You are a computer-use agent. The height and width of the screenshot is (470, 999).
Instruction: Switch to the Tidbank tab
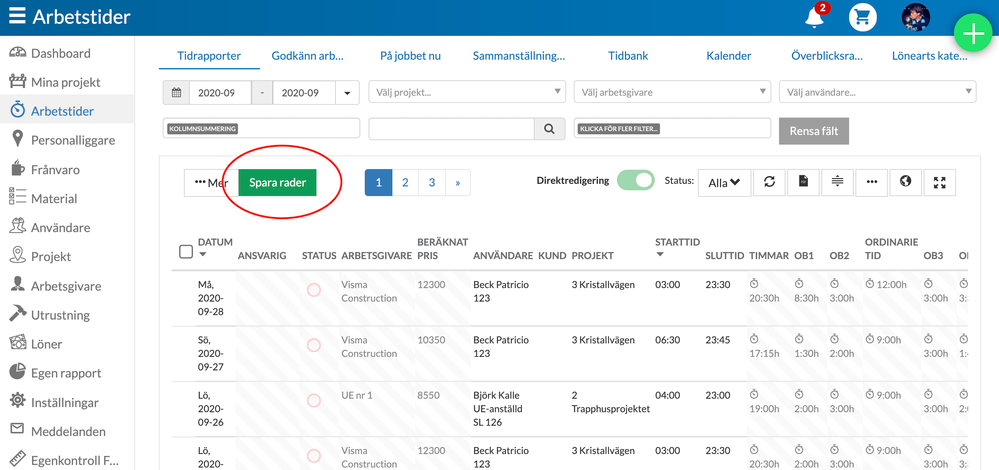628,56
